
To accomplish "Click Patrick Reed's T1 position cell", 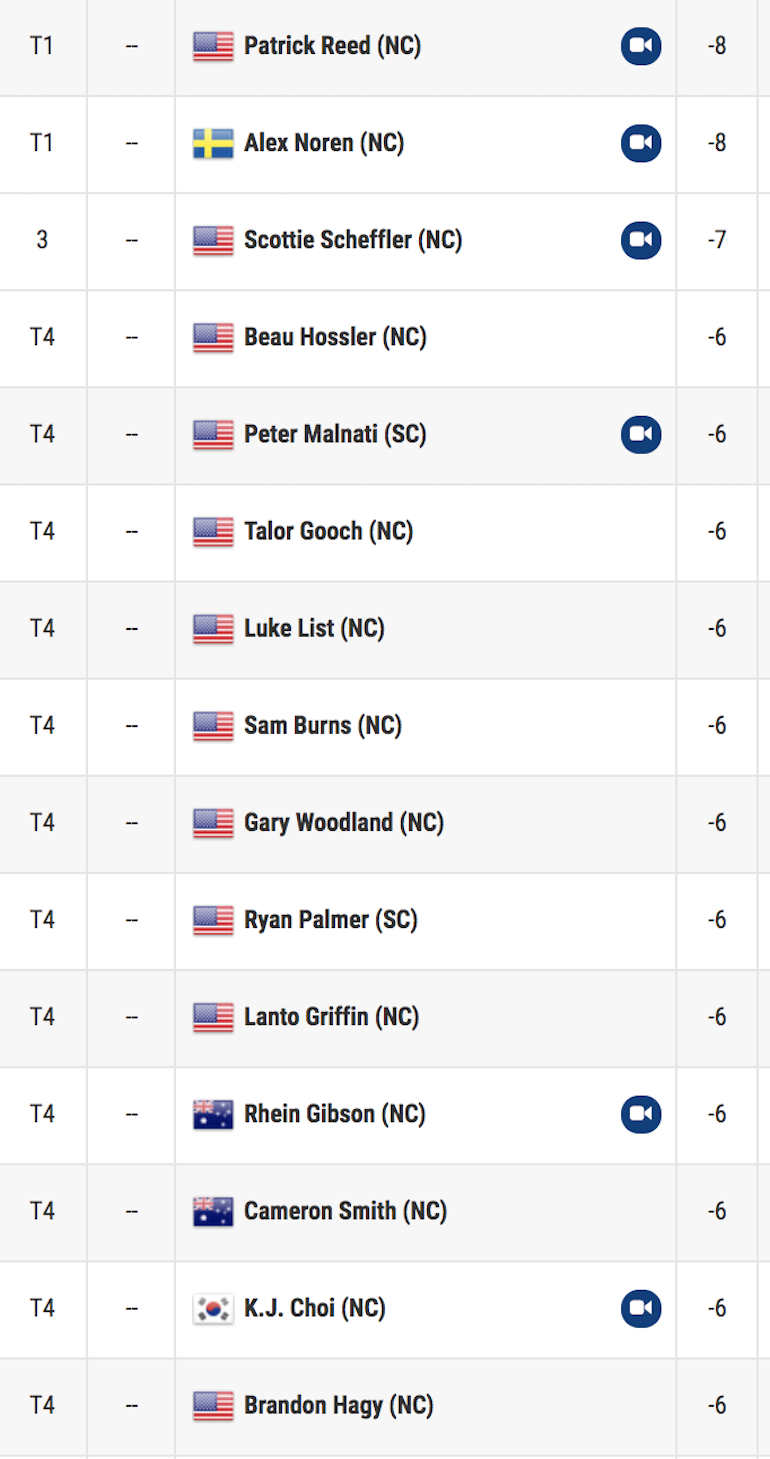I will click(x=42, y=46).
